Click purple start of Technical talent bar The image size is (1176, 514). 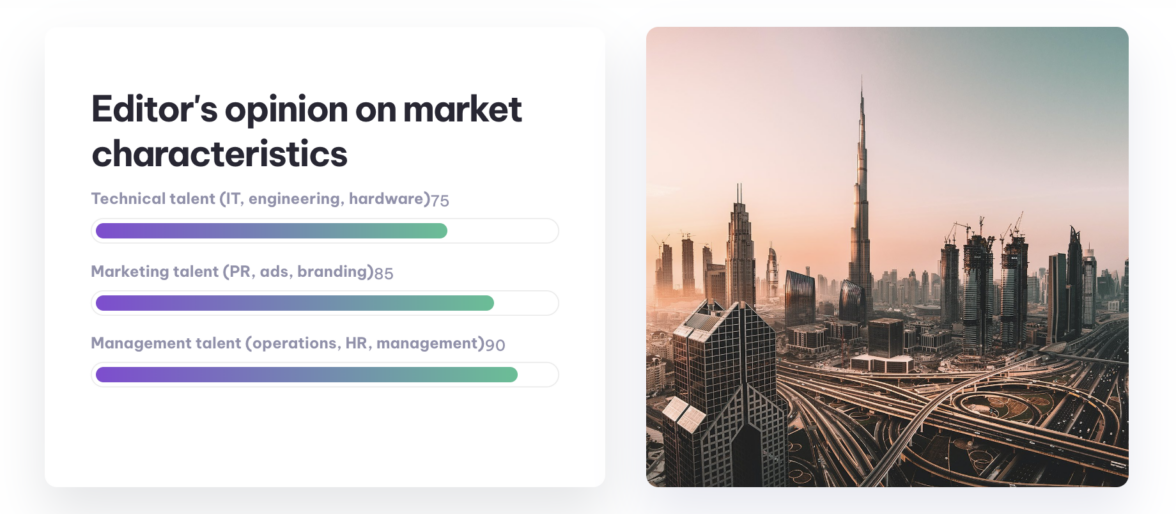[110, 231]
